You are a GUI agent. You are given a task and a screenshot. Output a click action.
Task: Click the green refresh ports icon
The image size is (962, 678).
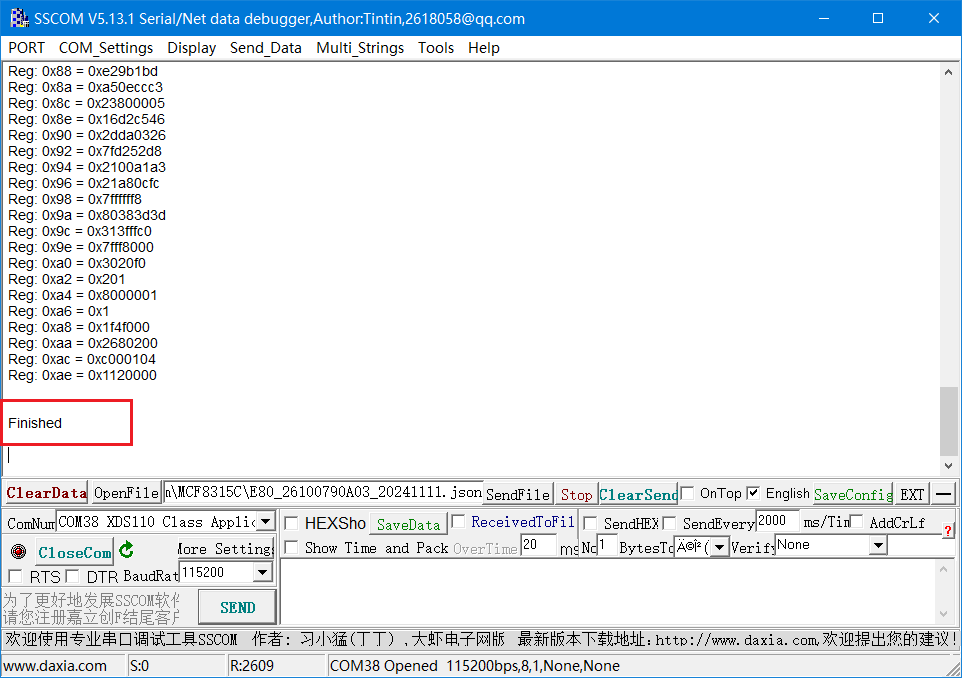[x=126, y=550]
